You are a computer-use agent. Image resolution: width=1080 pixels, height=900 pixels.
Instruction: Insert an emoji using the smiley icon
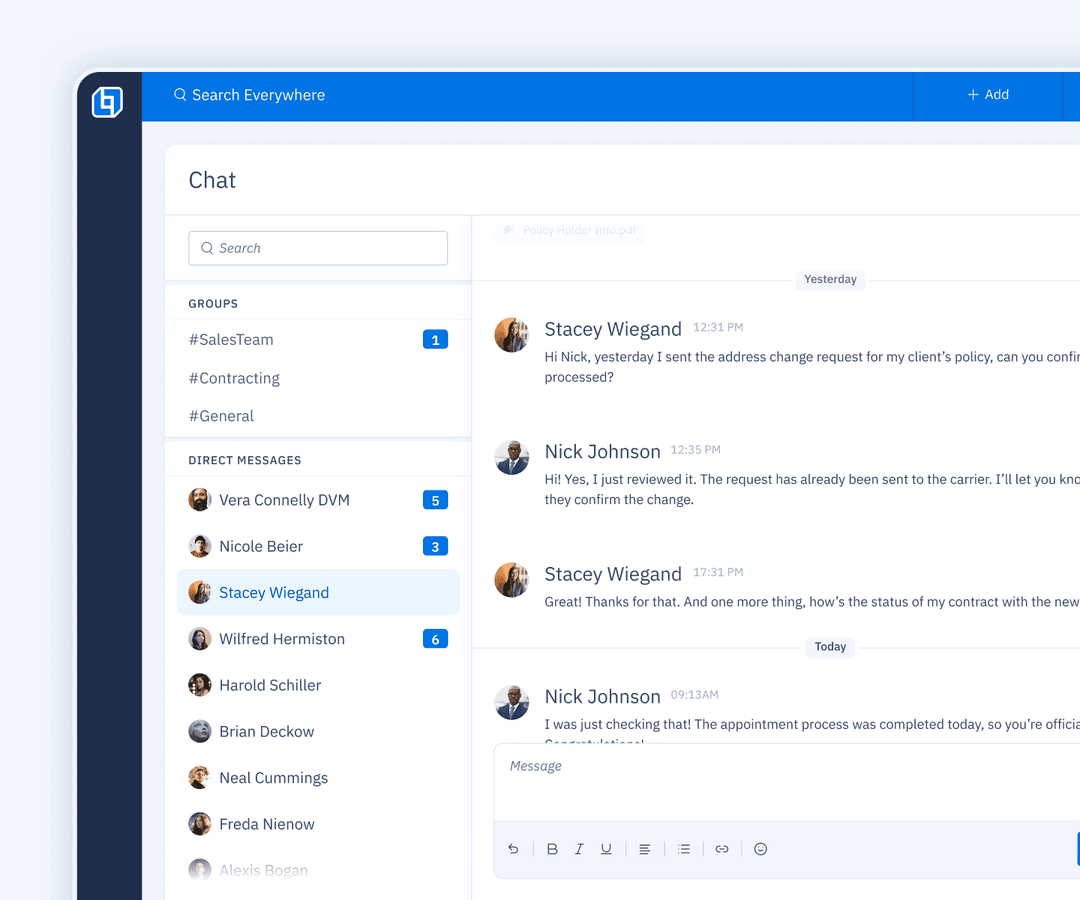[760, 848]
